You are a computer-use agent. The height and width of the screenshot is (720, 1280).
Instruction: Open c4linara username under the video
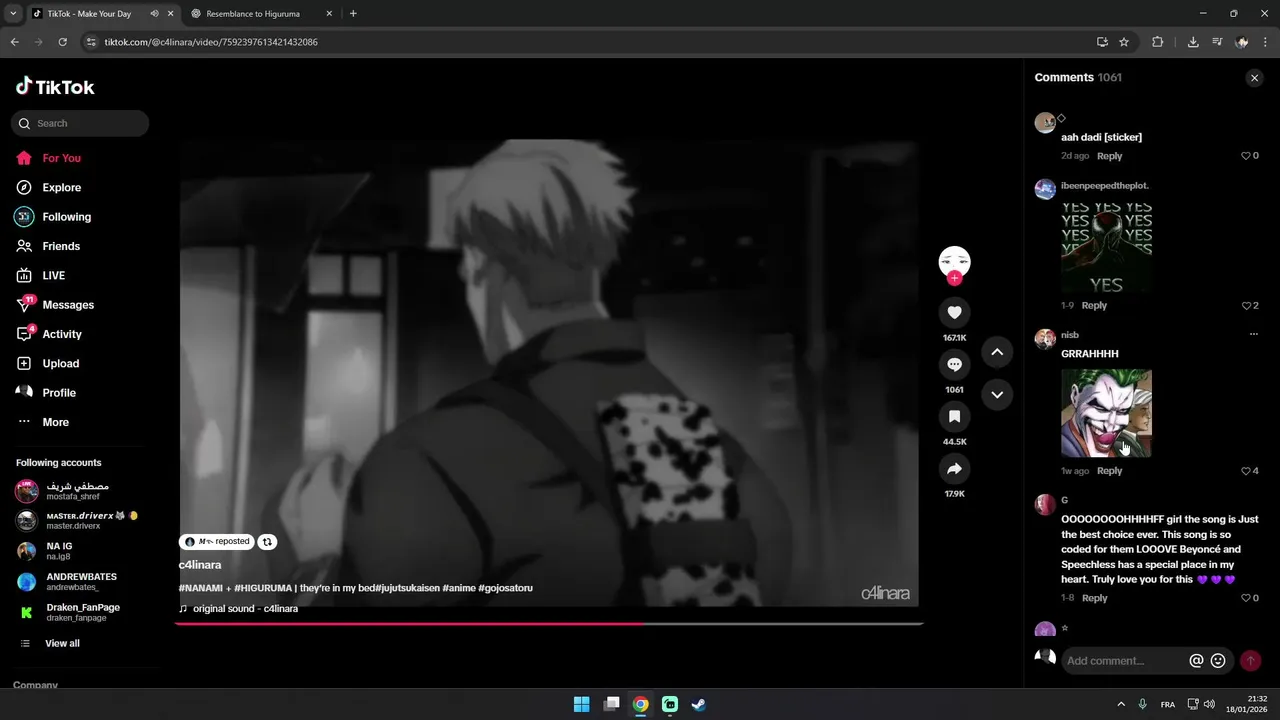pyautogui.click(x=200, y=565)
